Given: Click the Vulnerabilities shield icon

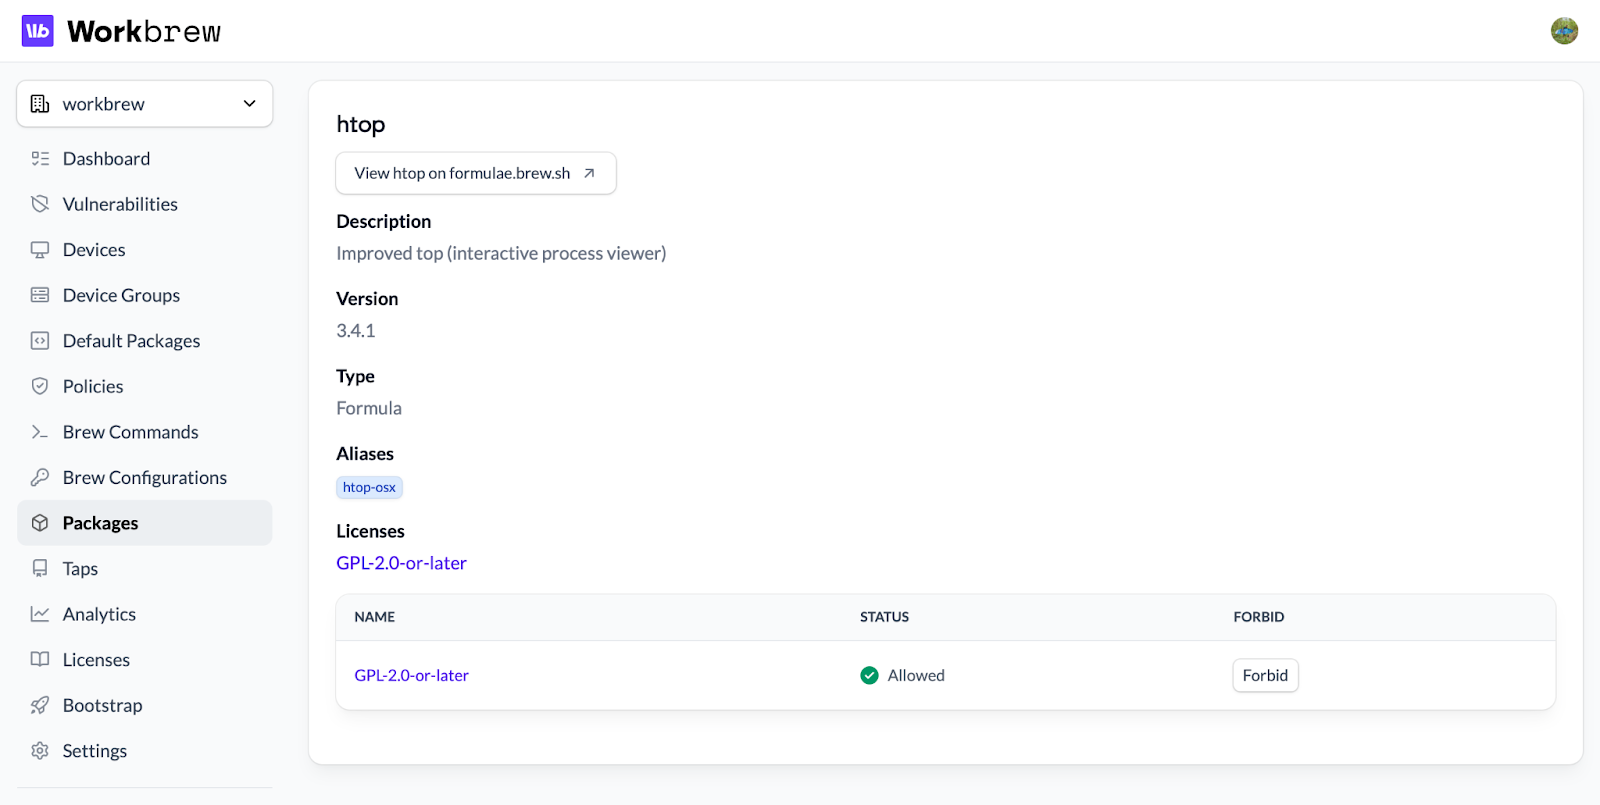Looking at the screenshot, I should click(x=40, y=204).
